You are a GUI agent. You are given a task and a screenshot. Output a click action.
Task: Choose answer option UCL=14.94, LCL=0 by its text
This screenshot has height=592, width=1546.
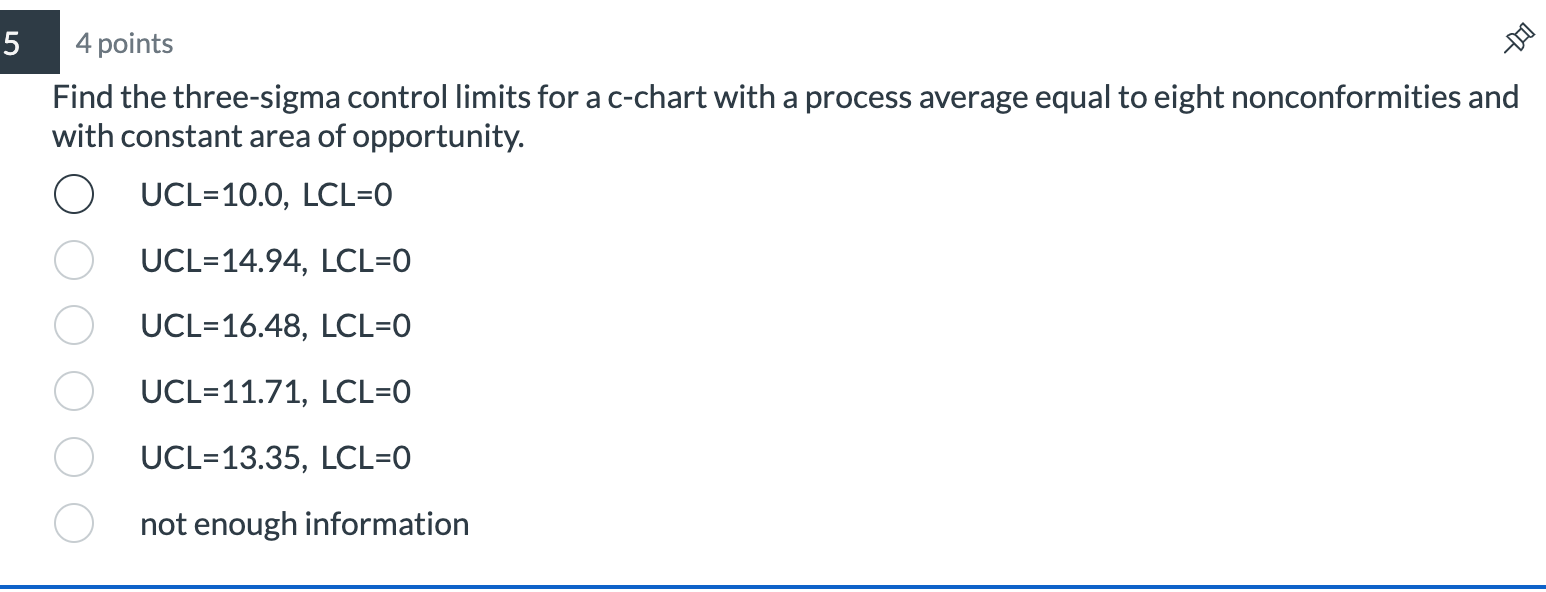276,261
